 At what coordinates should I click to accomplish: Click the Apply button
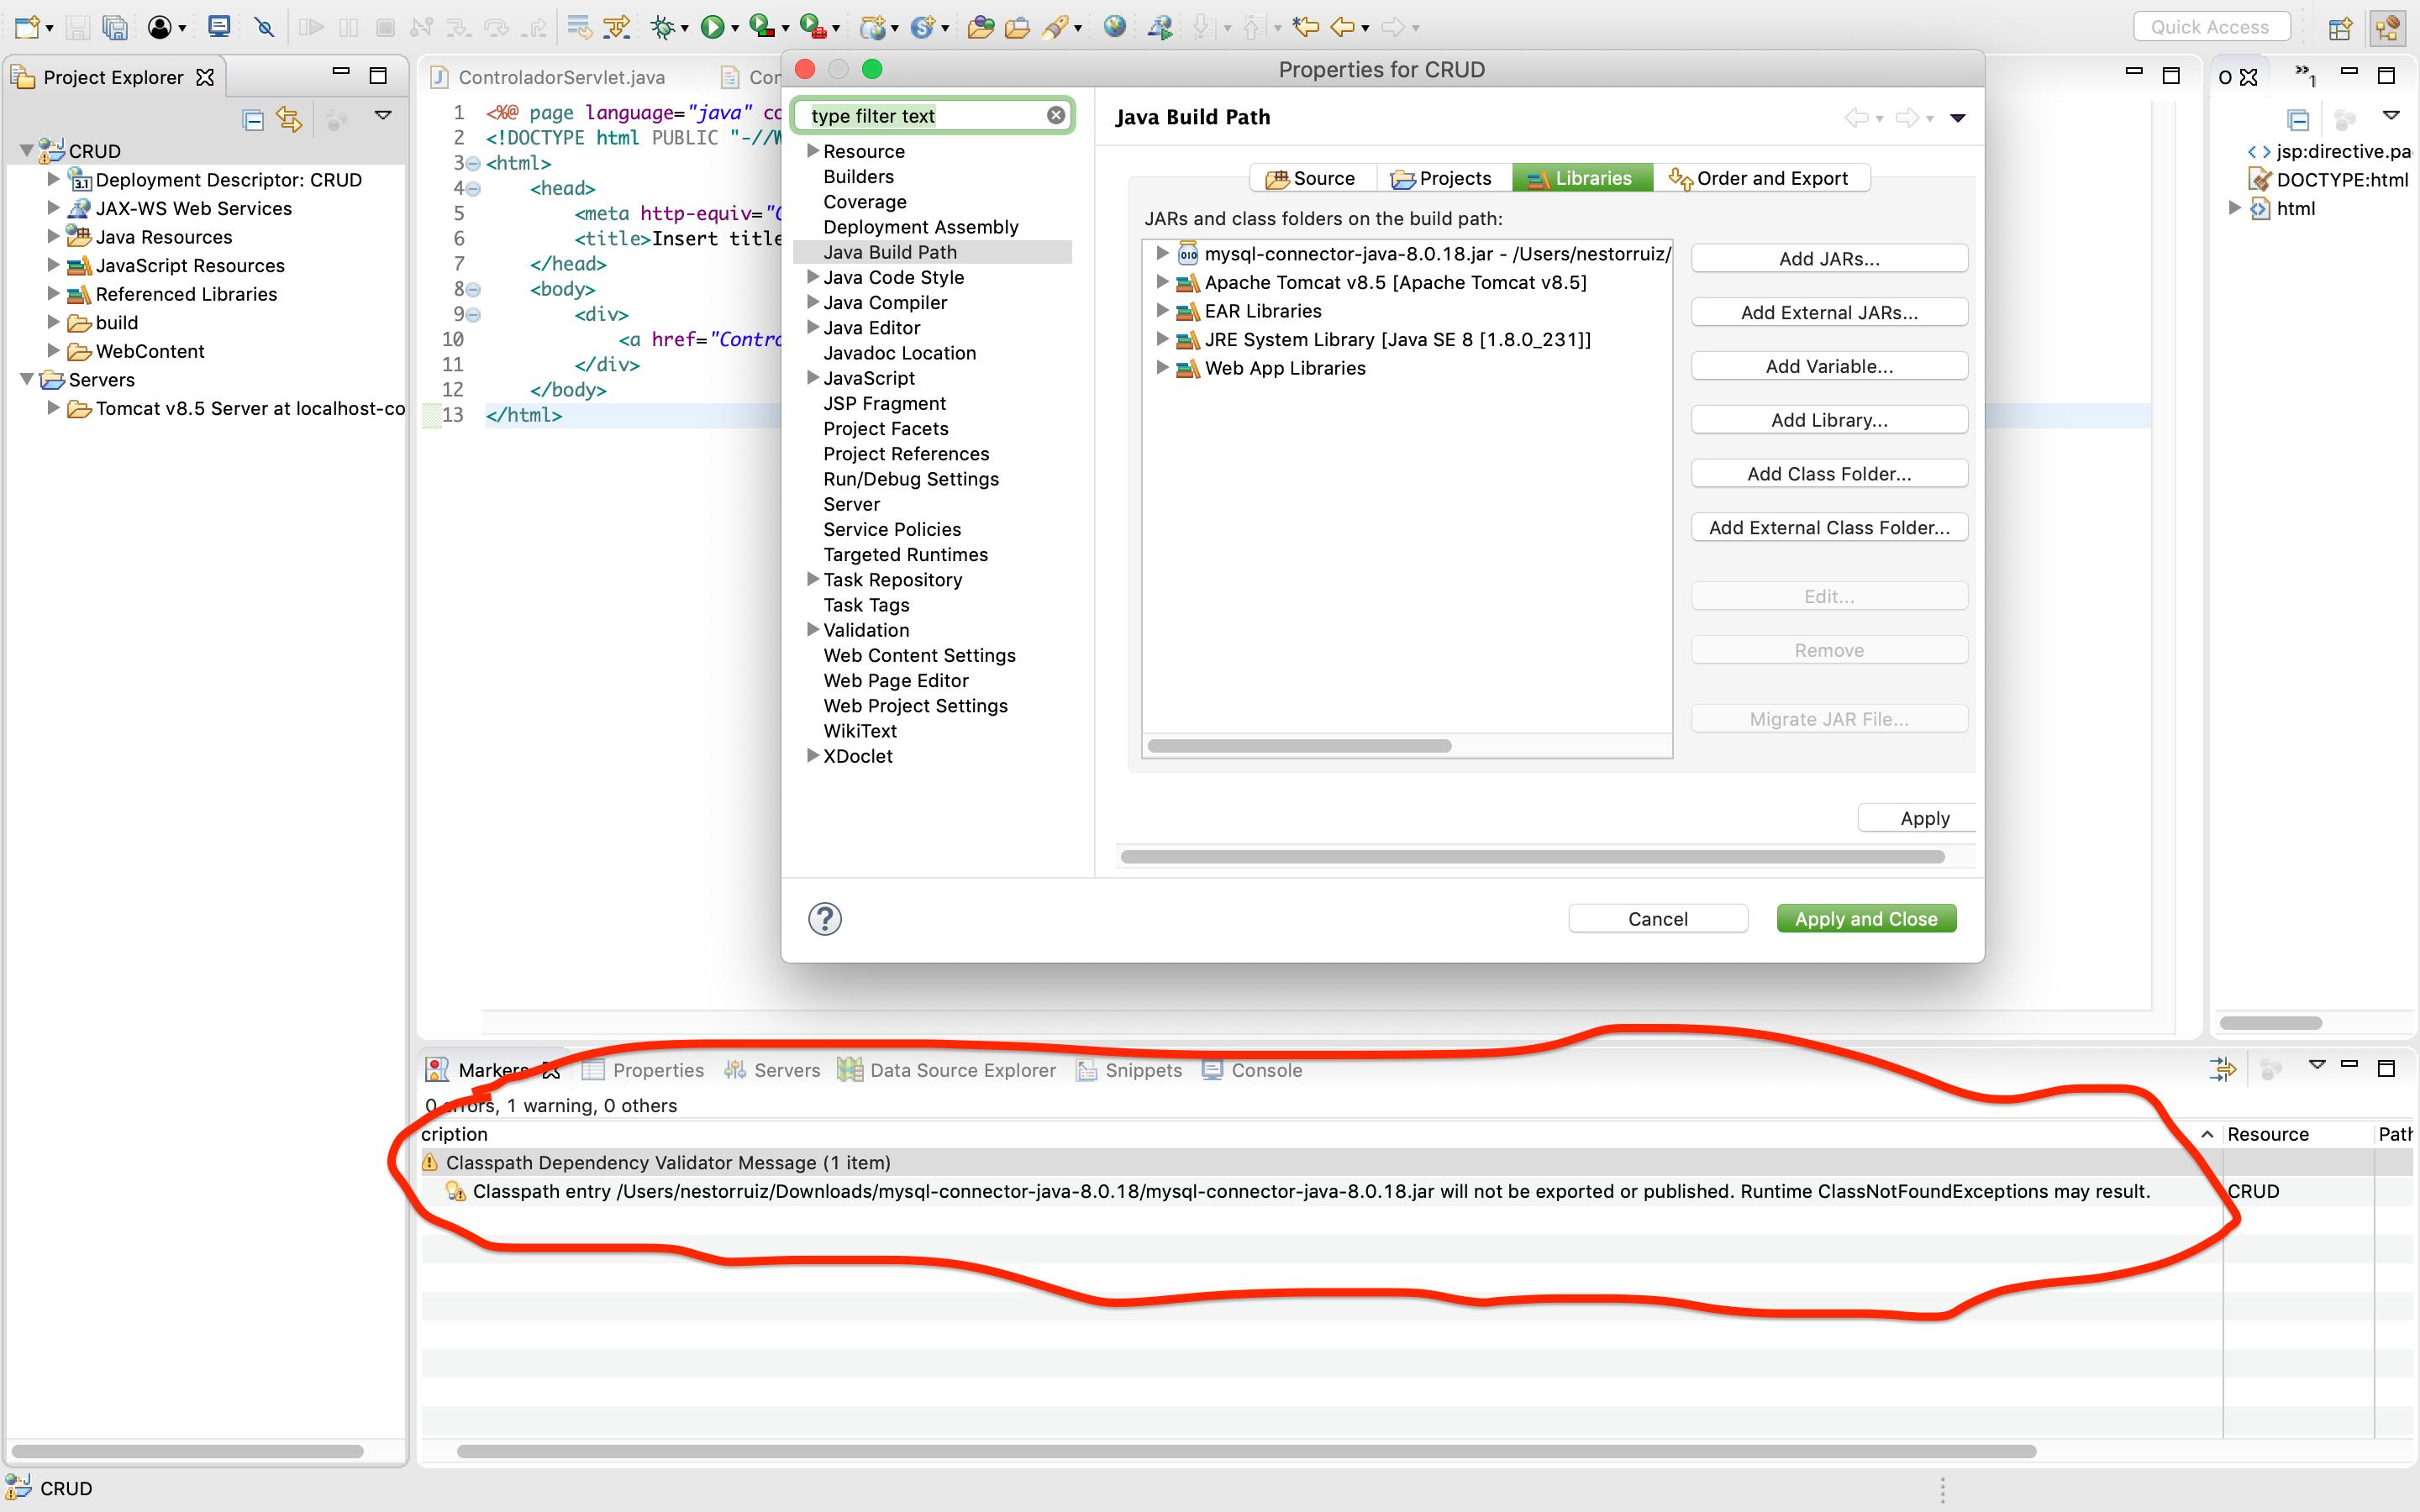click(1918, 818)
